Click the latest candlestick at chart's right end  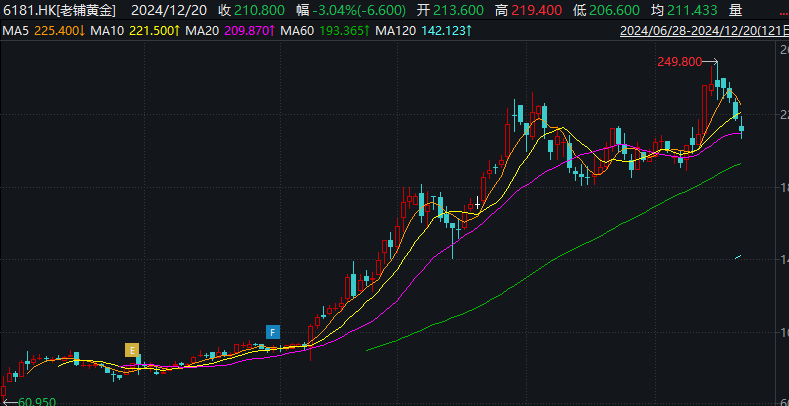pyautogui.click(x=741, y=128)
